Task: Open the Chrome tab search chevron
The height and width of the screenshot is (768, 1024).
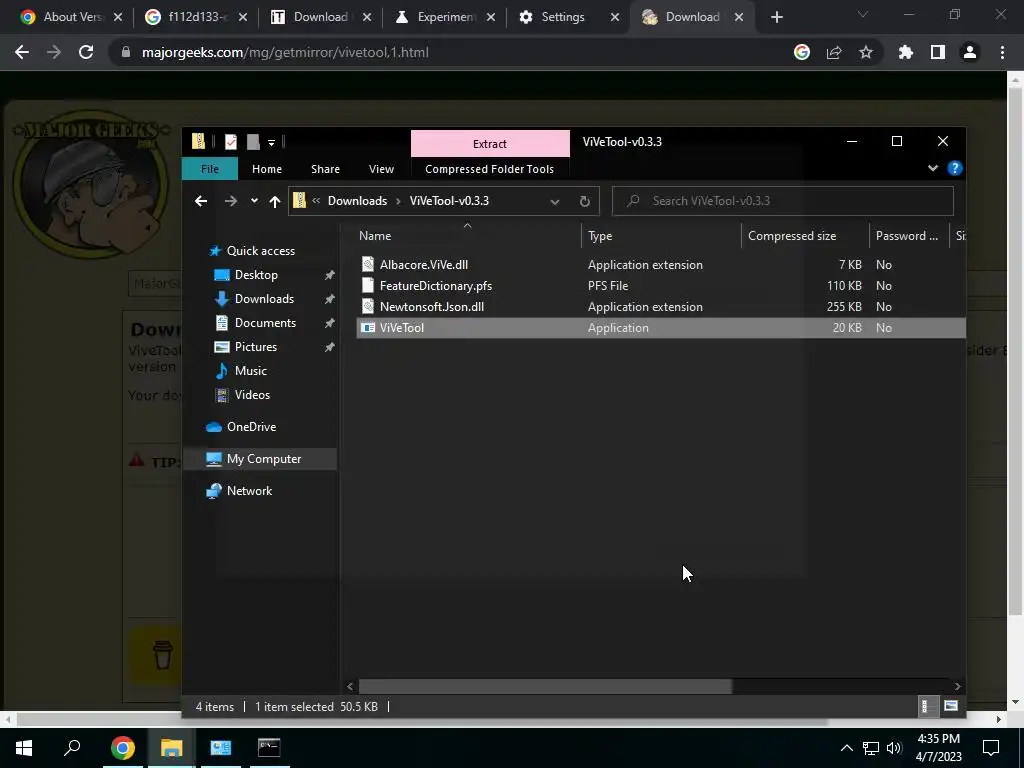Action: point(862,14)
